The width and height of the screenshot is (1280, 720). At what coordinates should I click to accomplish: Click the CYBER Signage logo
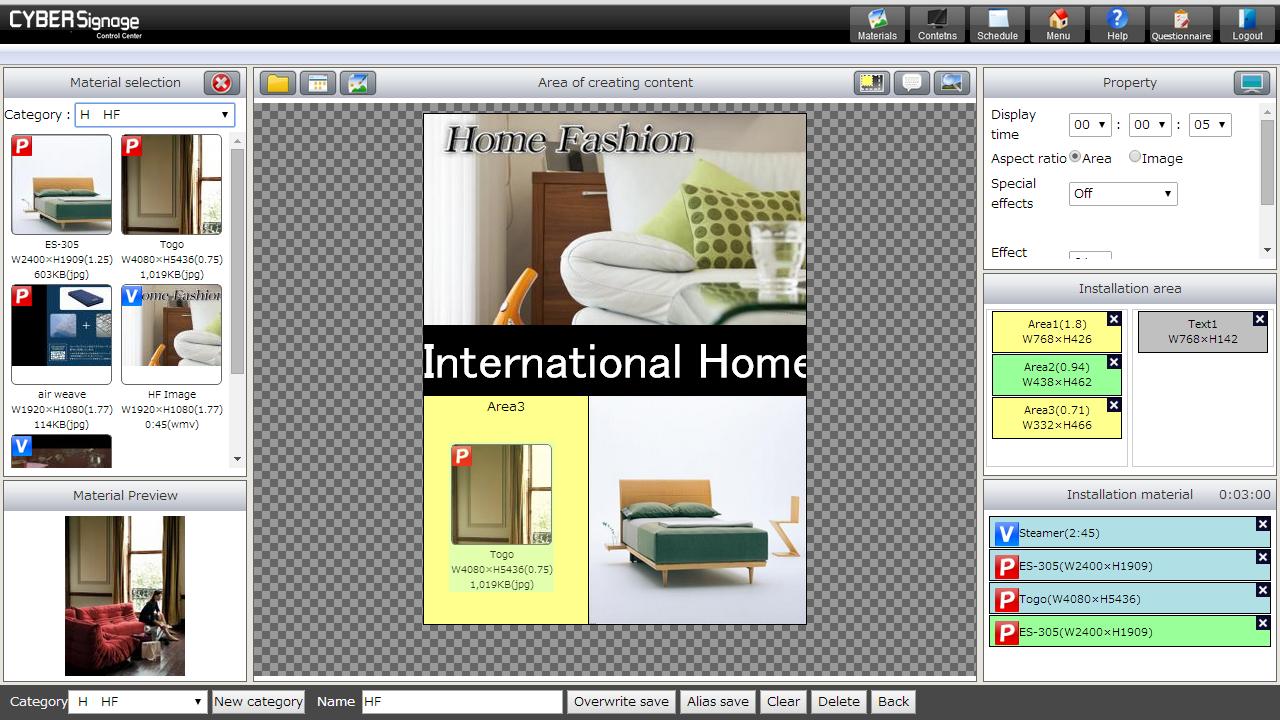click(x=74, y=23)
